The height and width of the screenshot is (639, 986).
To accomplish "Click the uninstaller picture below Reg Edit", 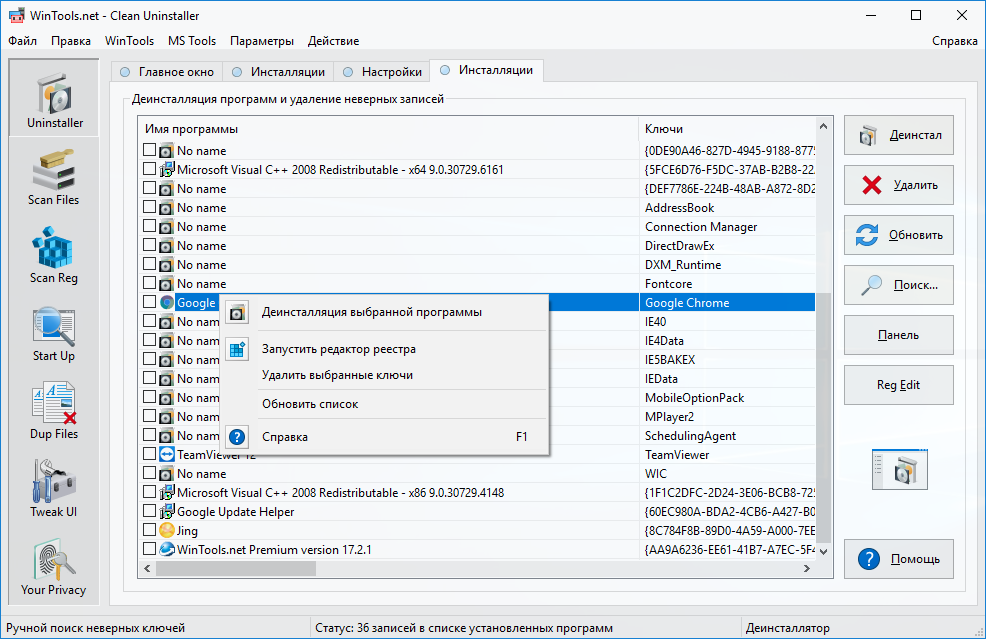I will 899,469.
